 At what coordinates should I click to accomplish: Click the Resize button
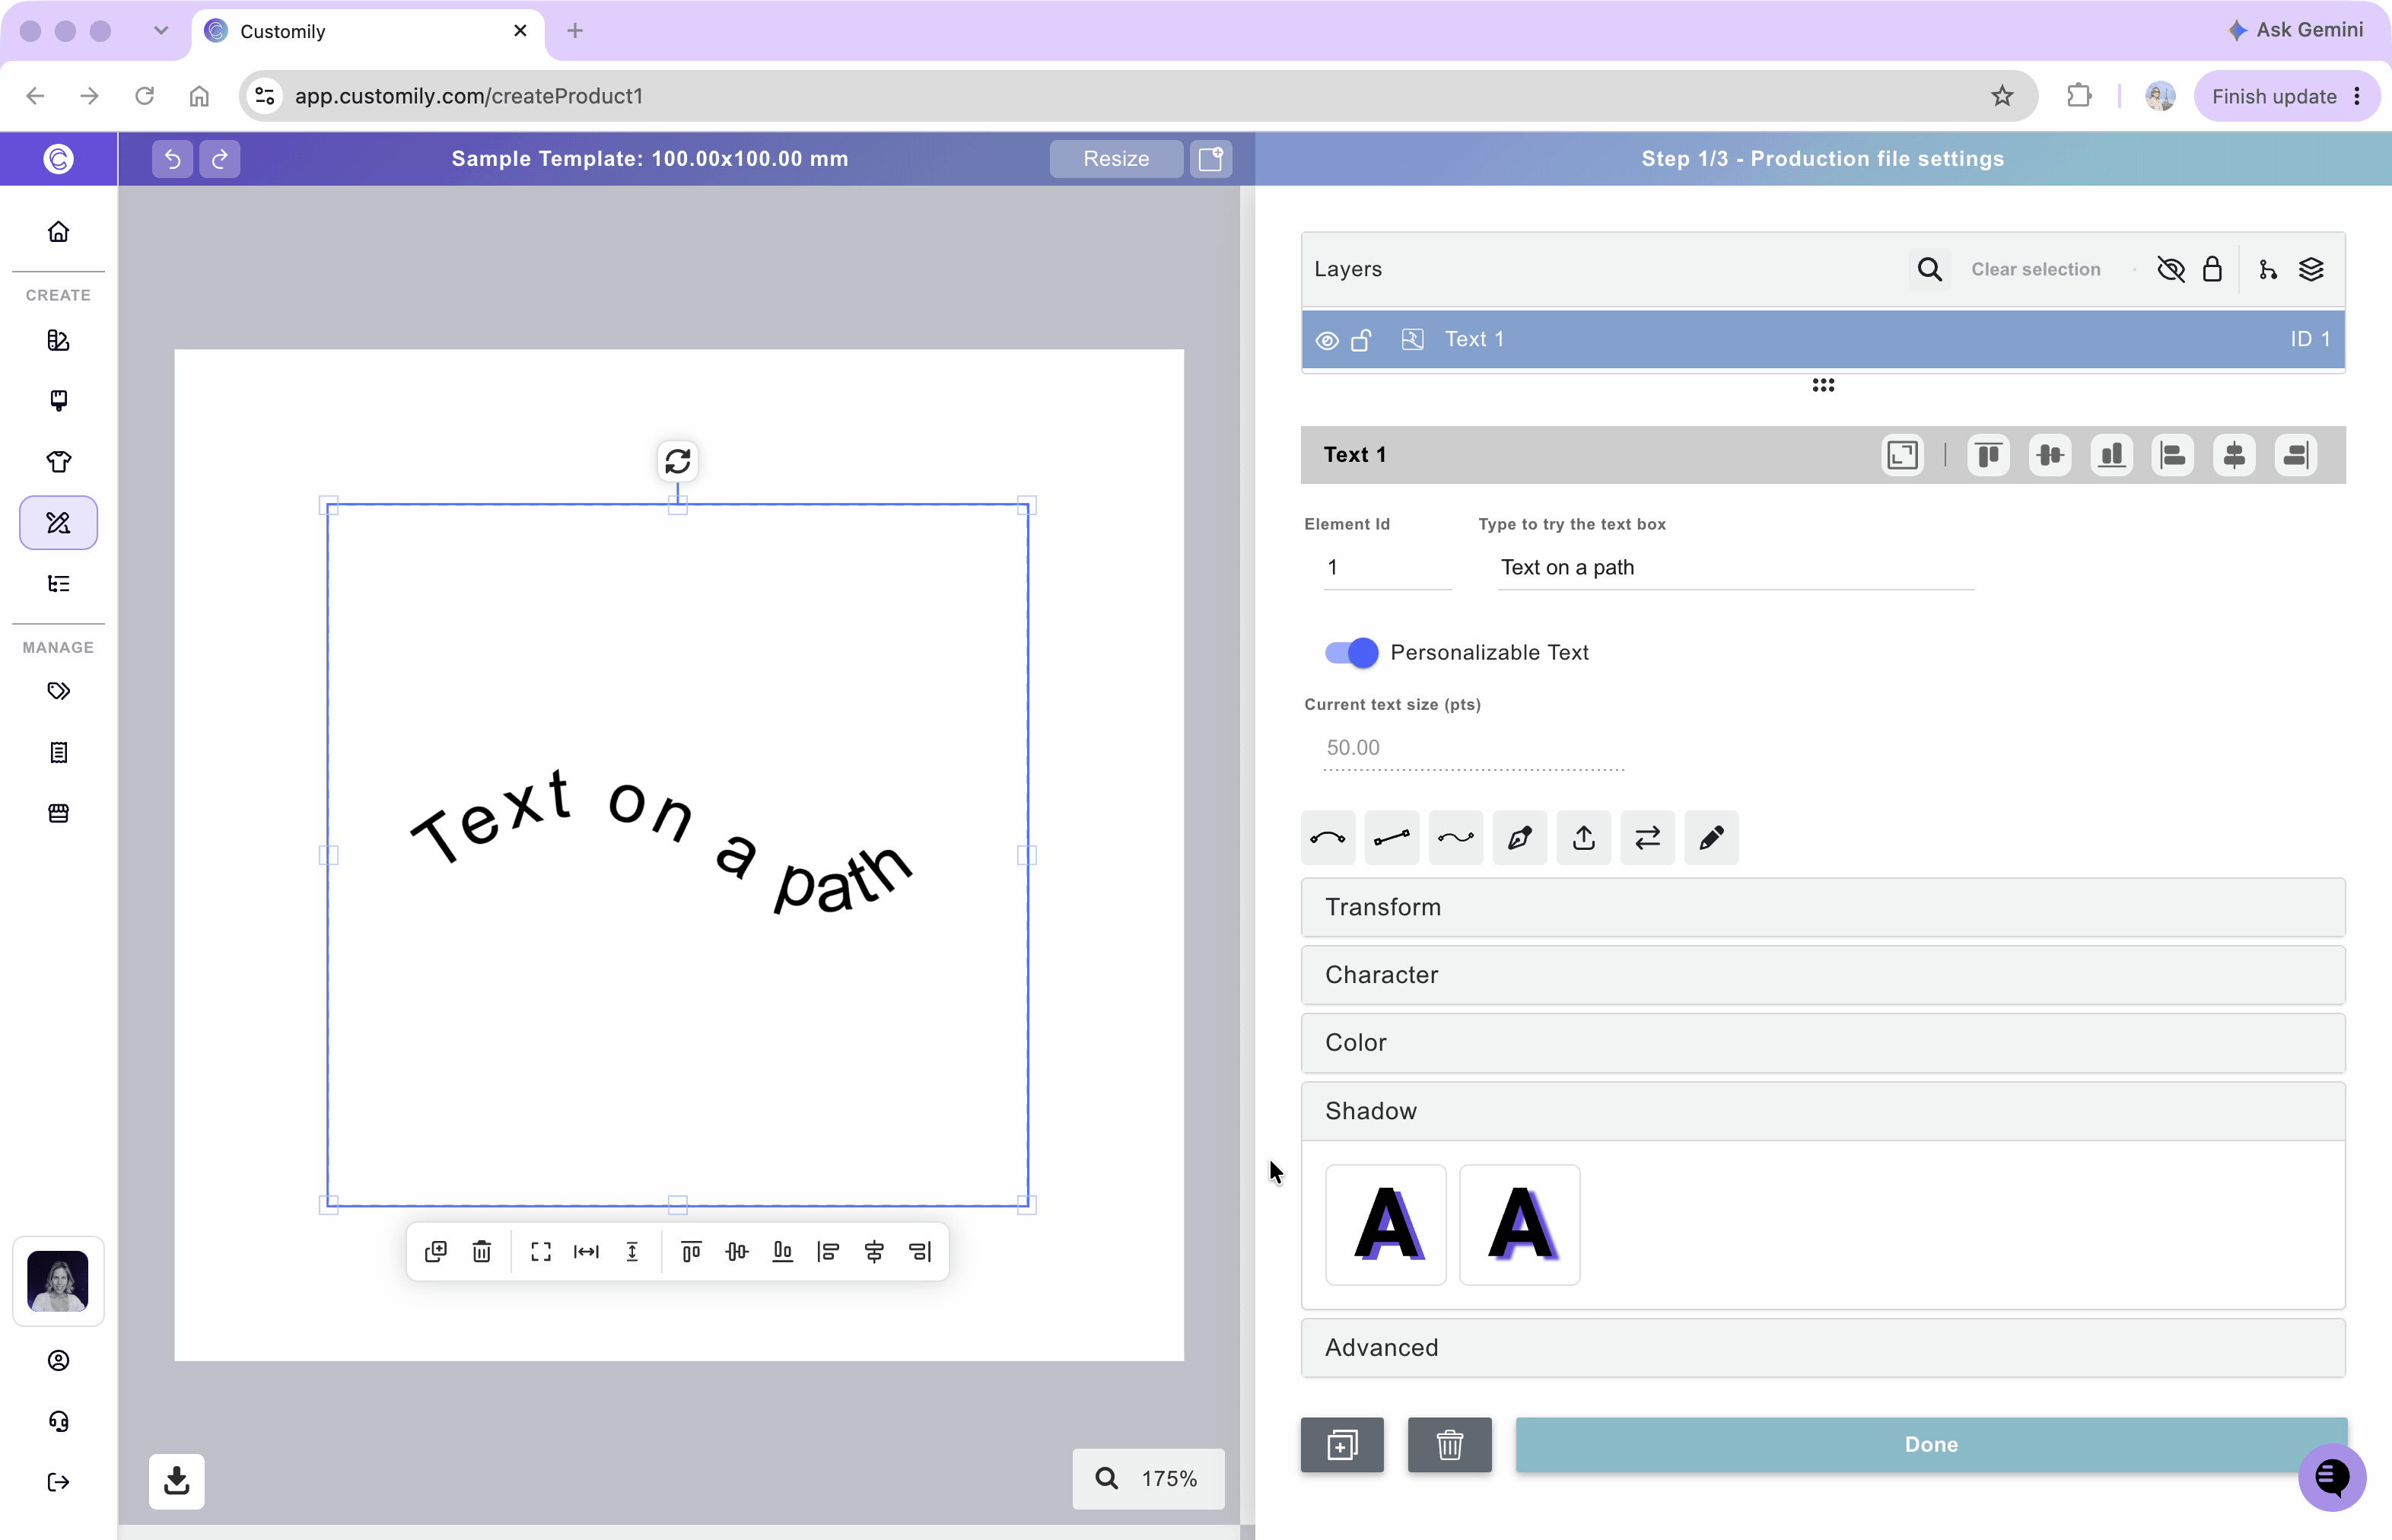tap(1116, 158)
